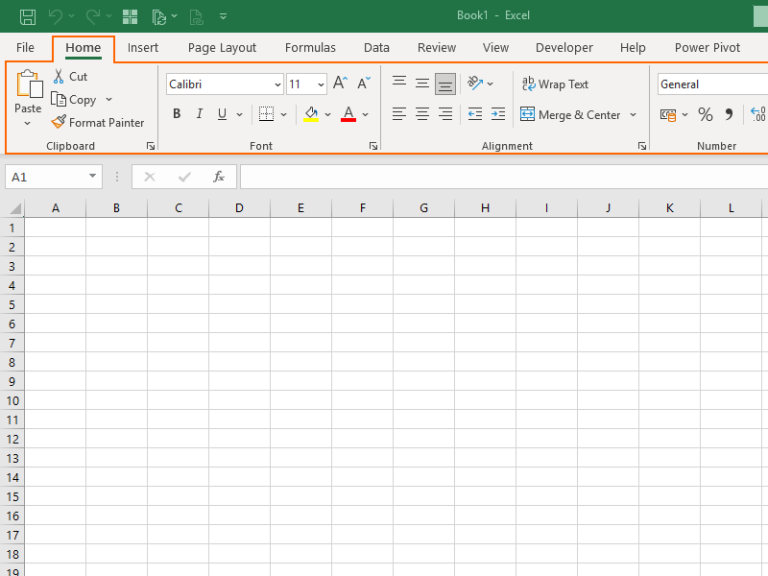Click the Save icon in quick access toolbar
The image size is (768, 576).
click(27, 17)
